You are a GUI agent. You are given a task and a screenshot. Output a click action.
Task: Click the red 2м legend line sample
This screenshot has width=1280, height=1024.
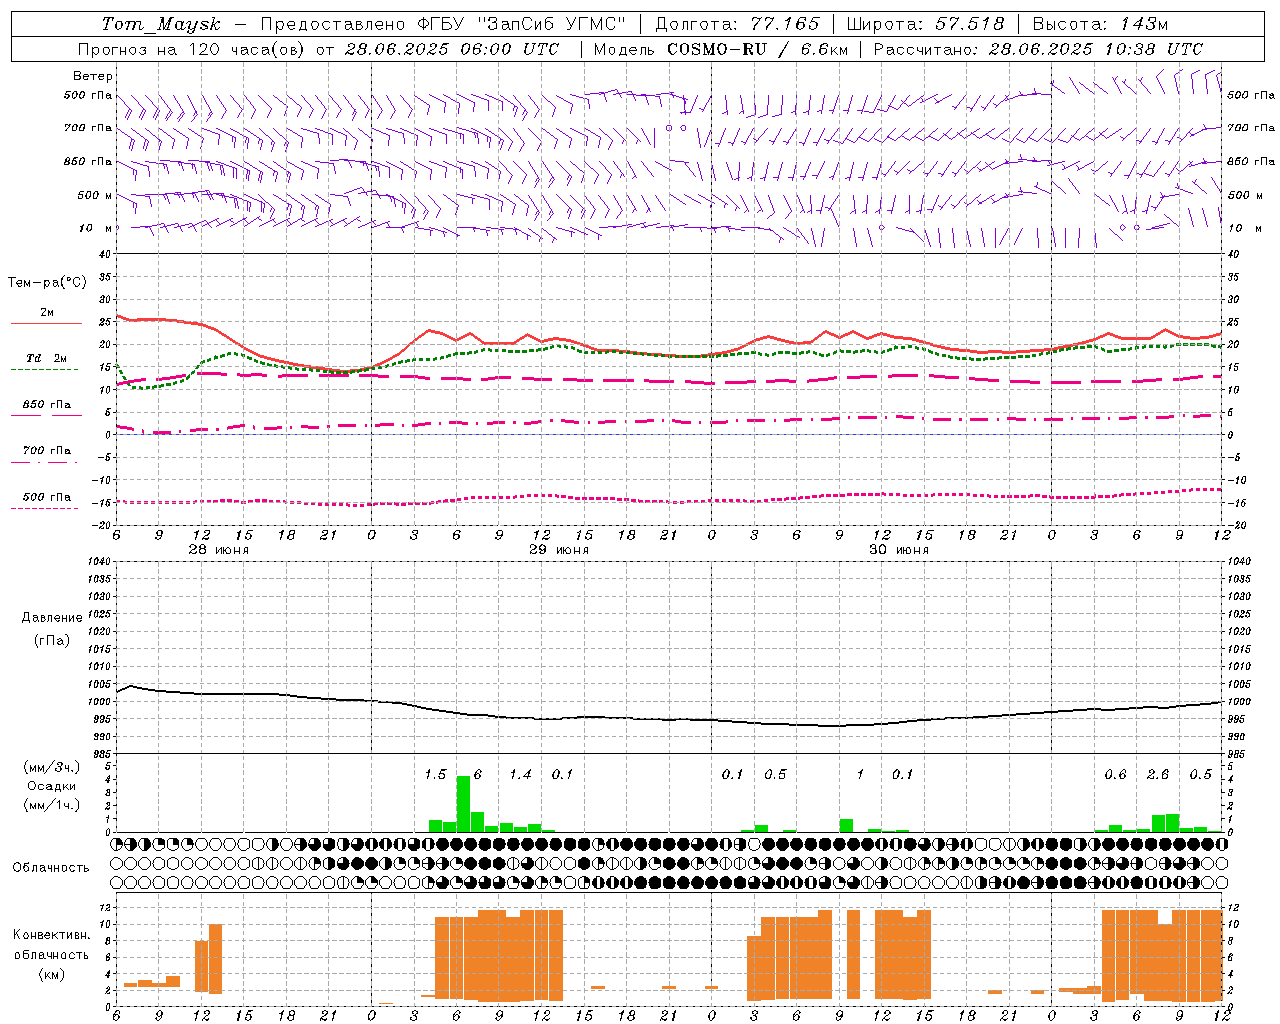[46, 323]
